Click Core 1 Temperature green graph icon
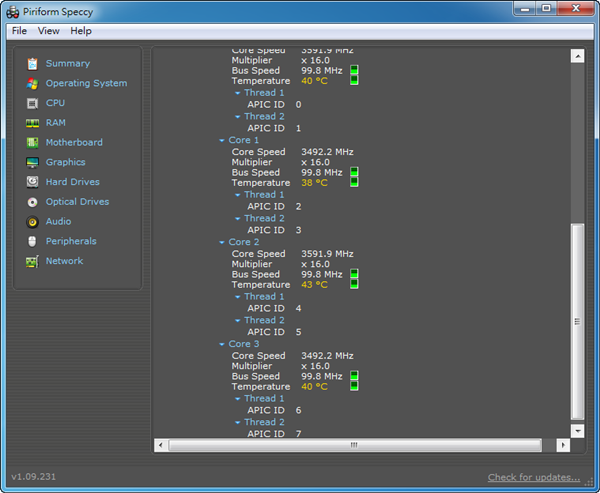 coord(354,182)
